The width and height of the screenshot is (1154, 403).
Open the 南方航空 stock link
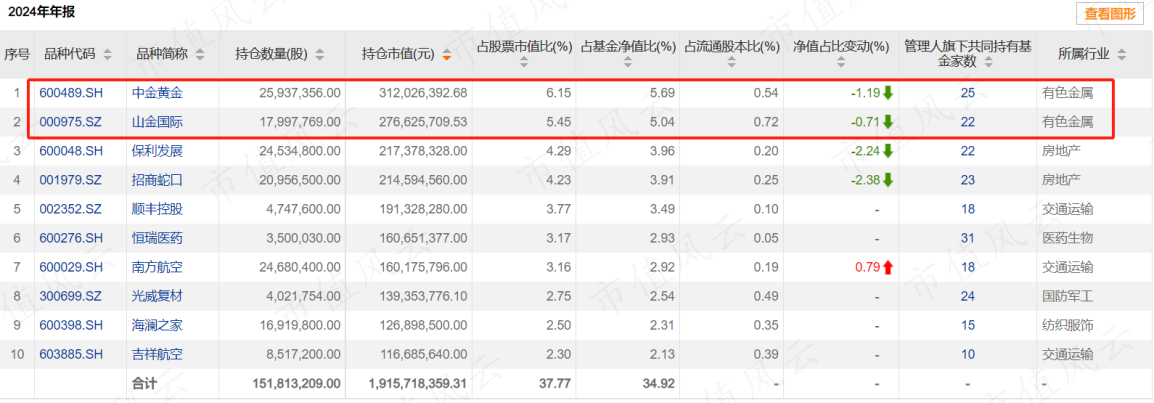(x=157, y=267)
